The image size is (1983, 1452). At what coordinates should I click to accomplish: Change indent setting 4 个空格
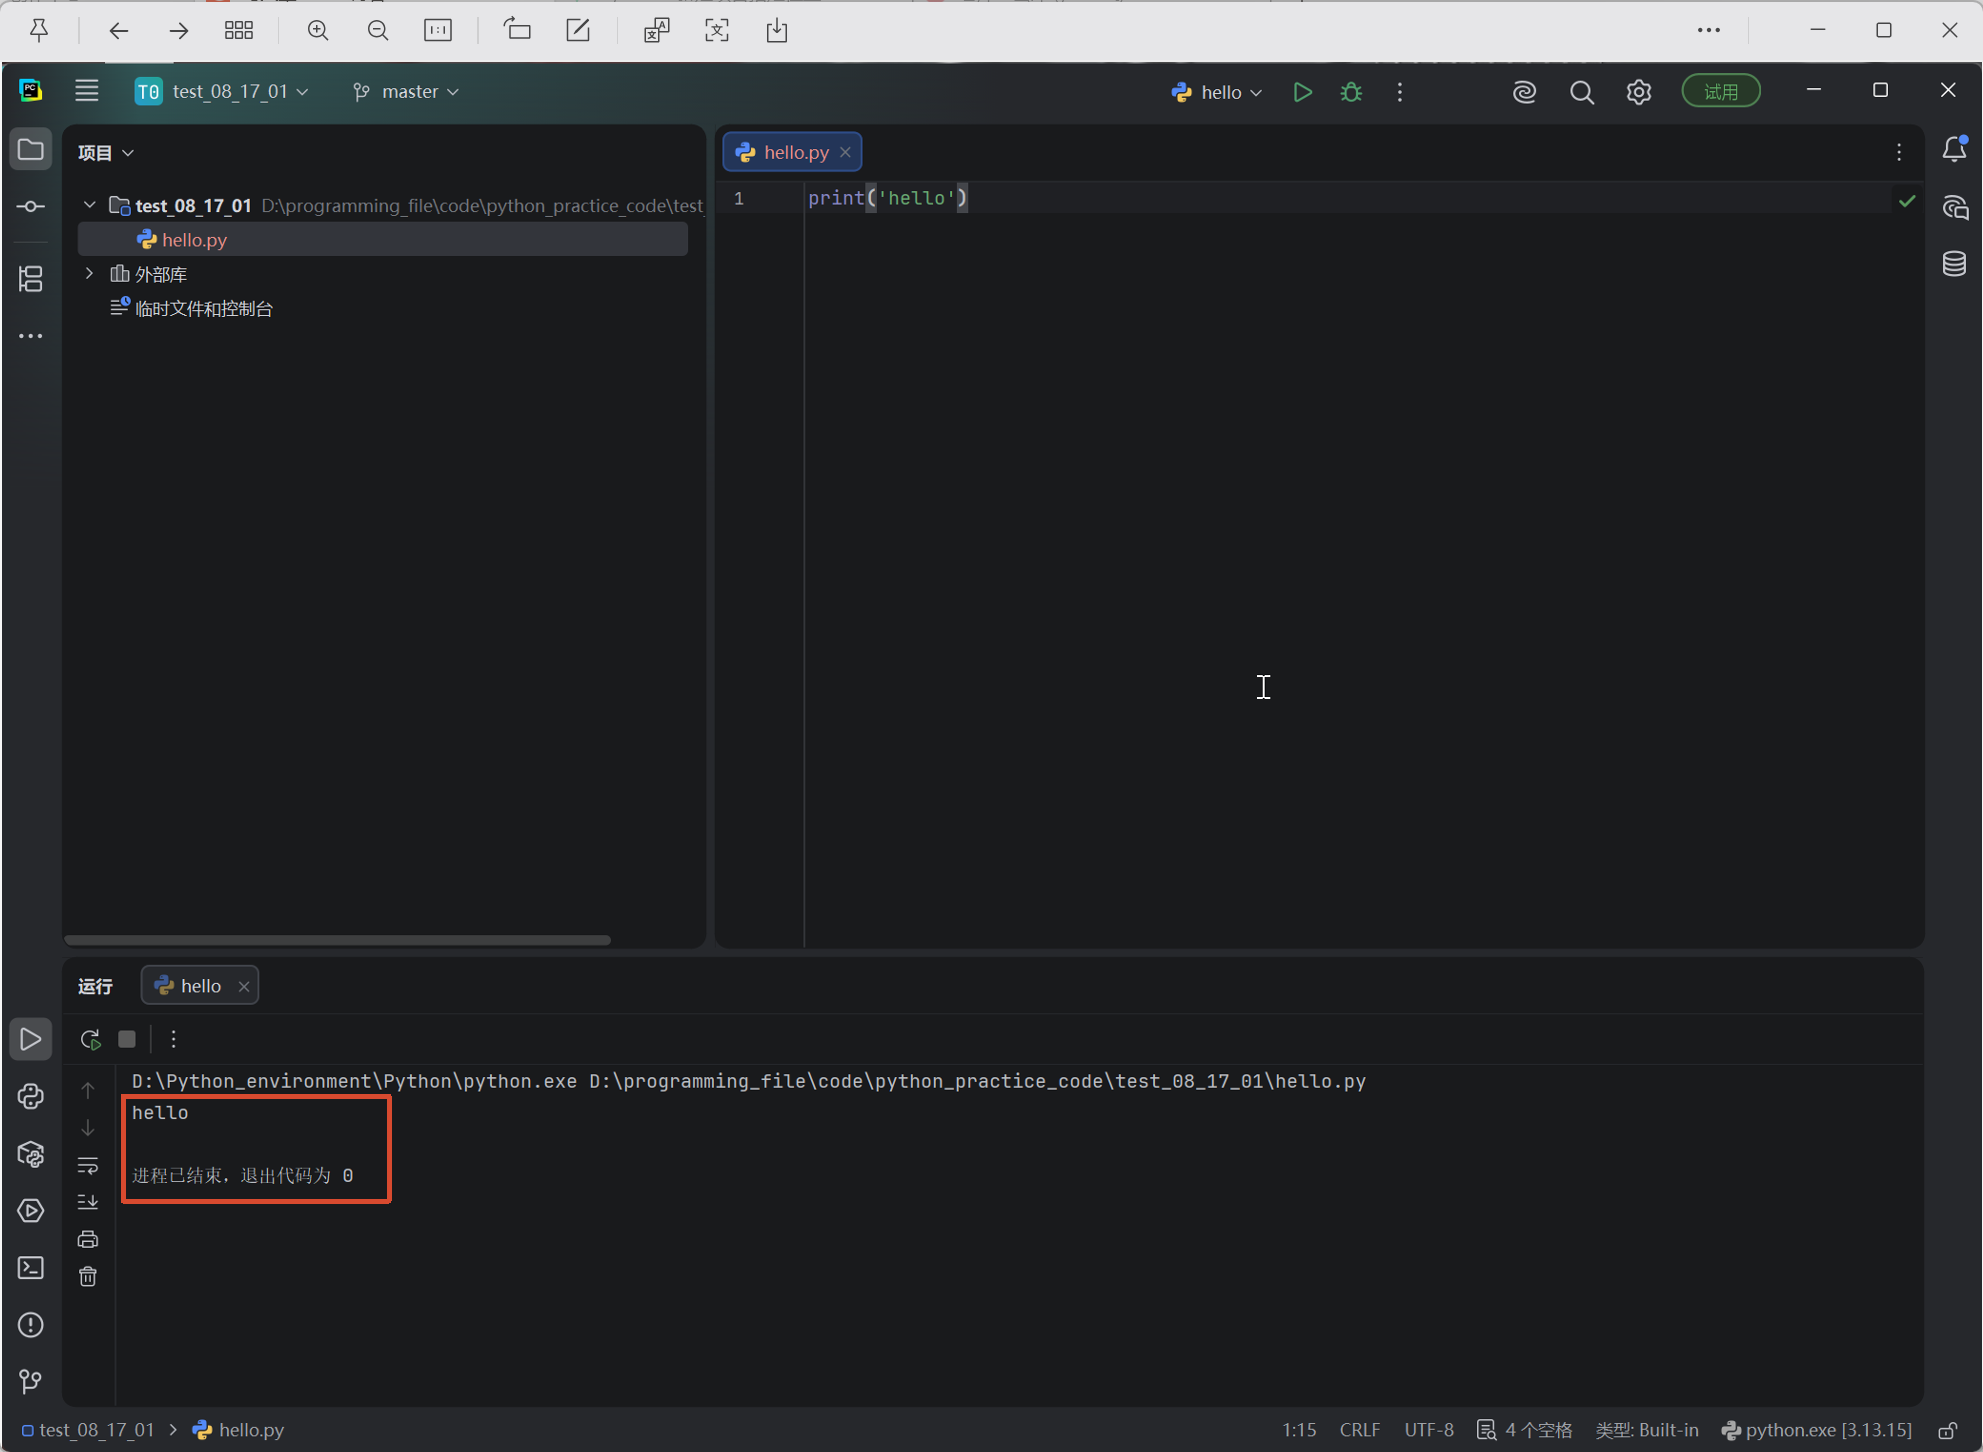1526,1430
